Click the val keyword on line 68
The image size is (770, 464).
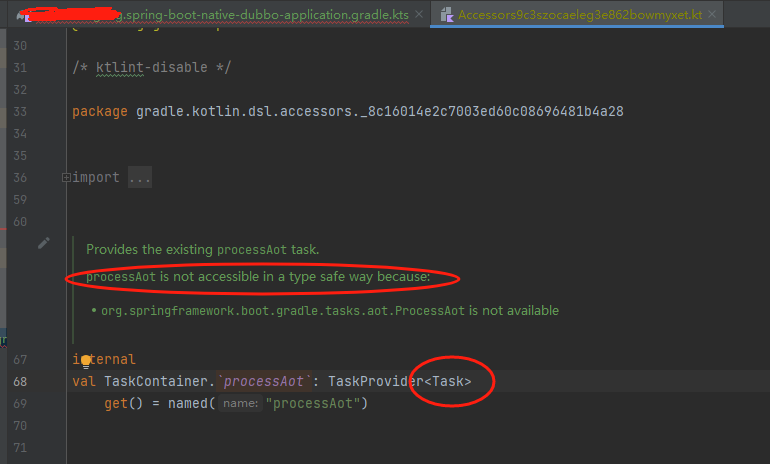tap(84, 382)
